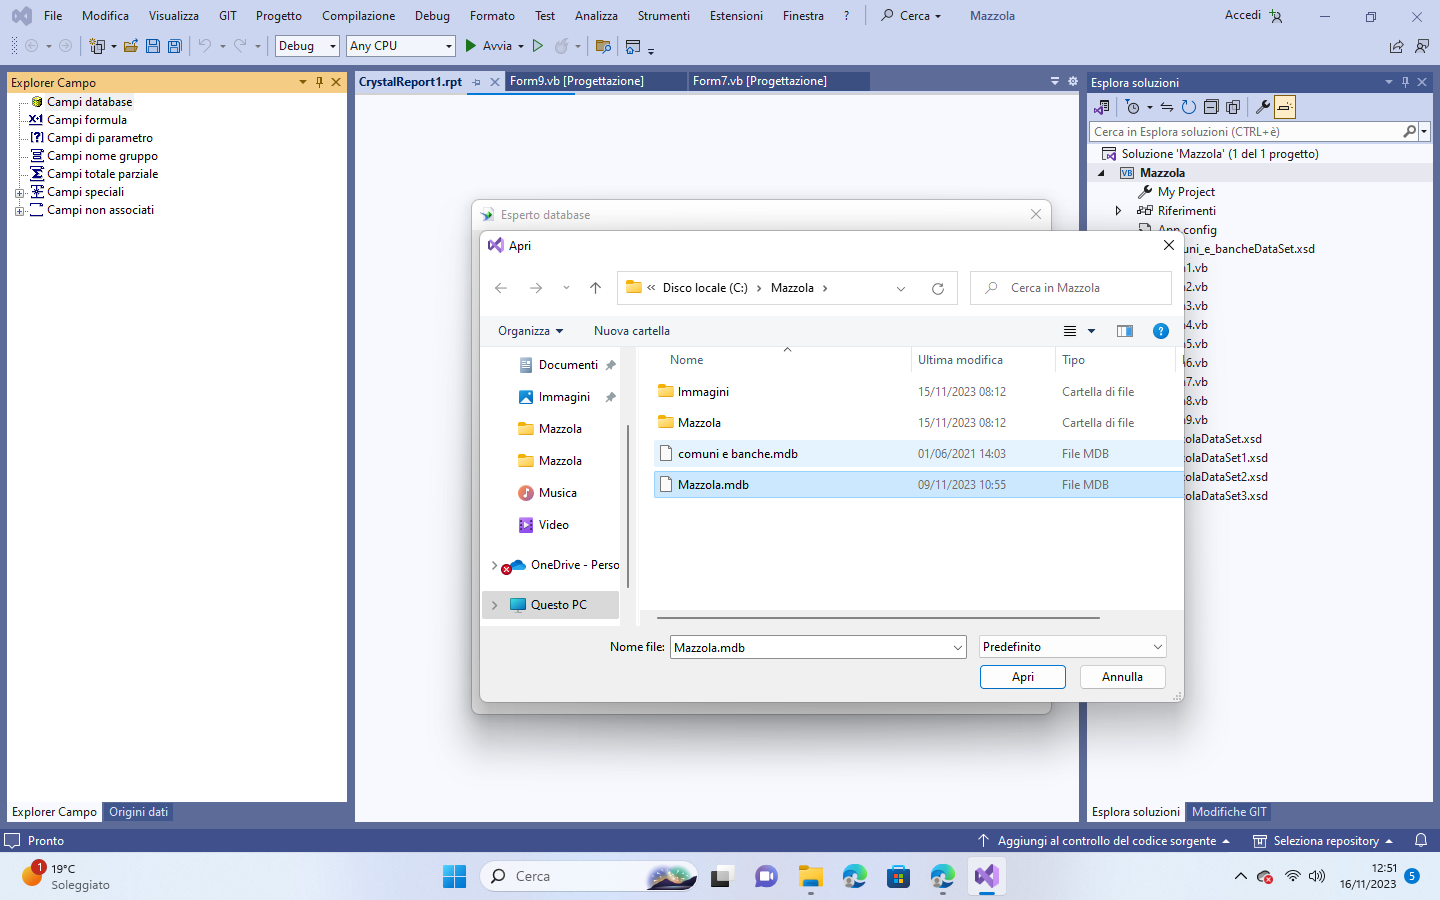Collapse all items in Esplora soluzioni
The height and width of the screenshot is (900, 1440).
1211,107
